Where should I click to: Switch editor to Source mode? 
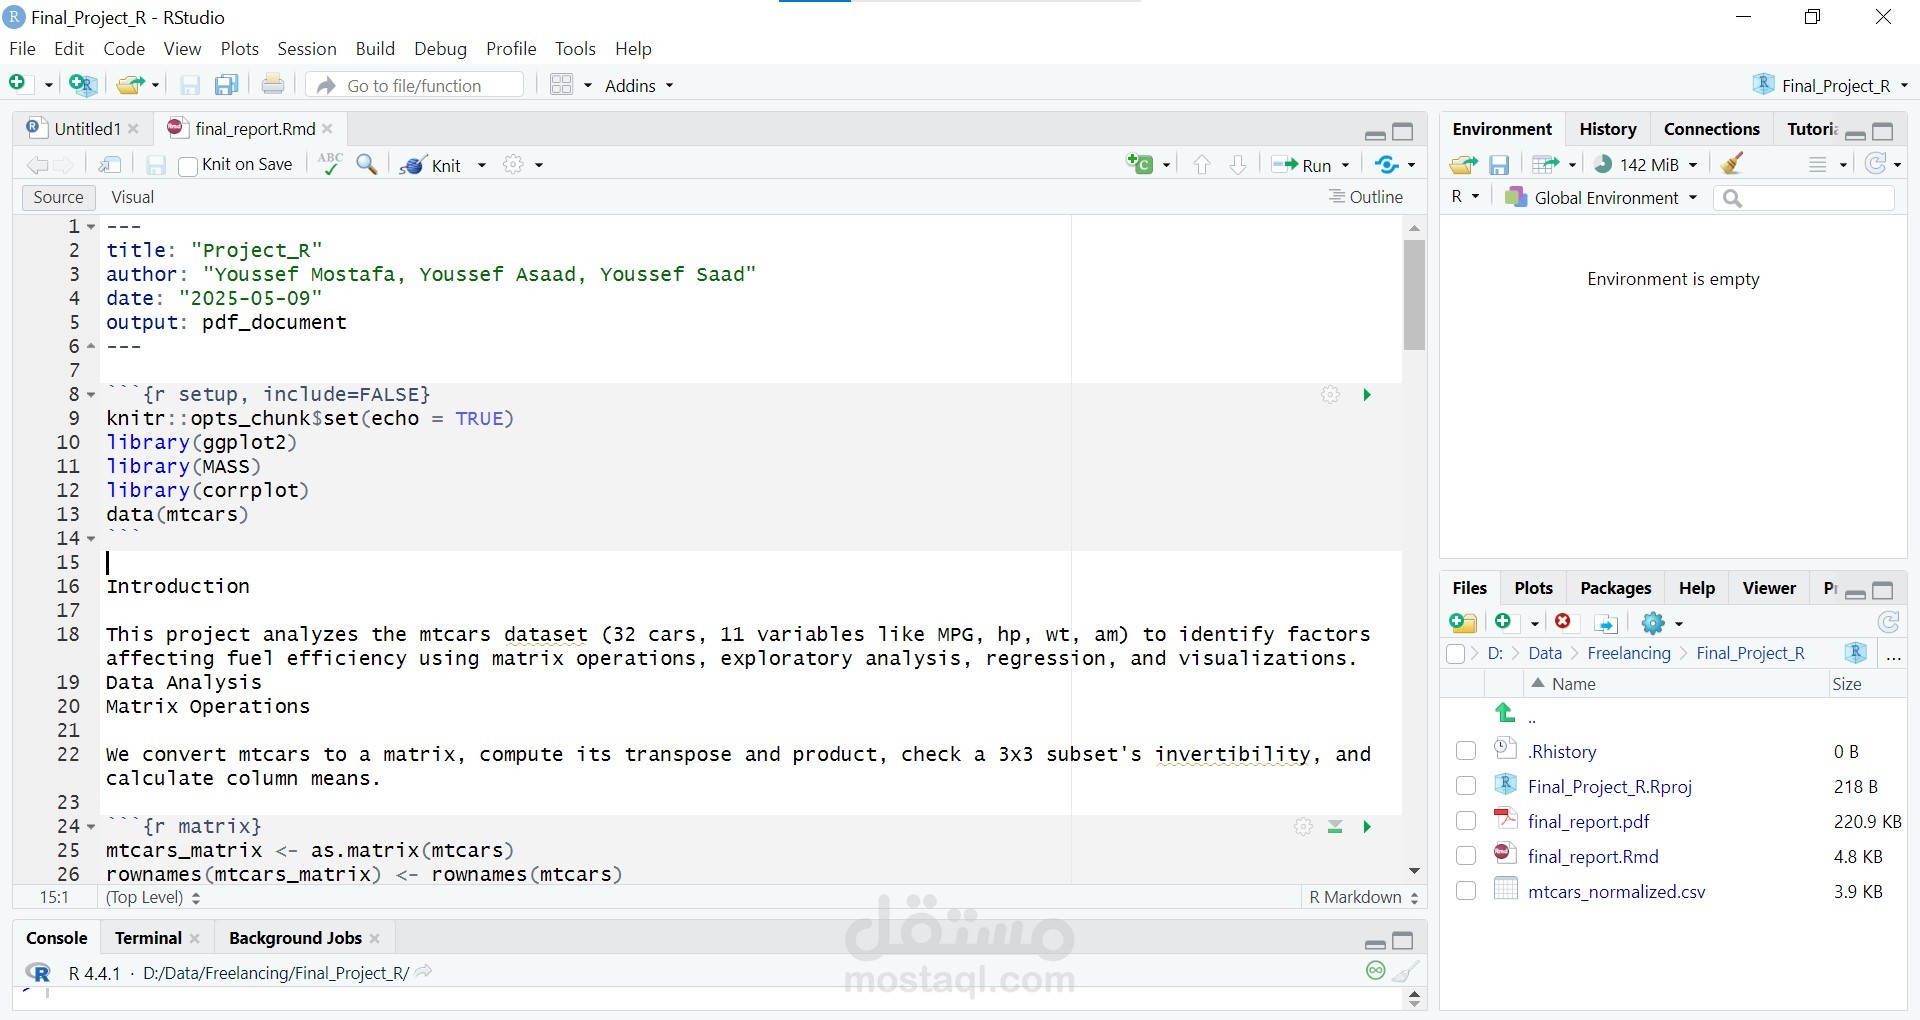(58, 197)
